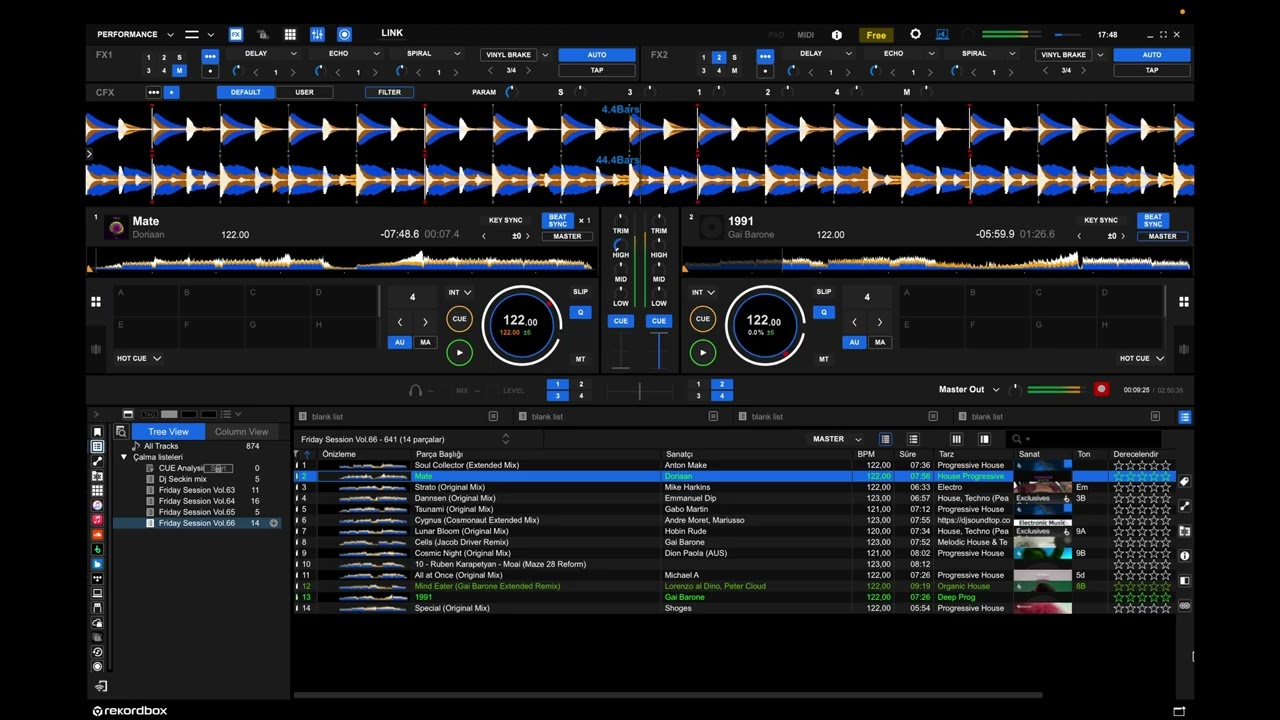Open Explorer computer icon in browser sidebar

point(97,593)
